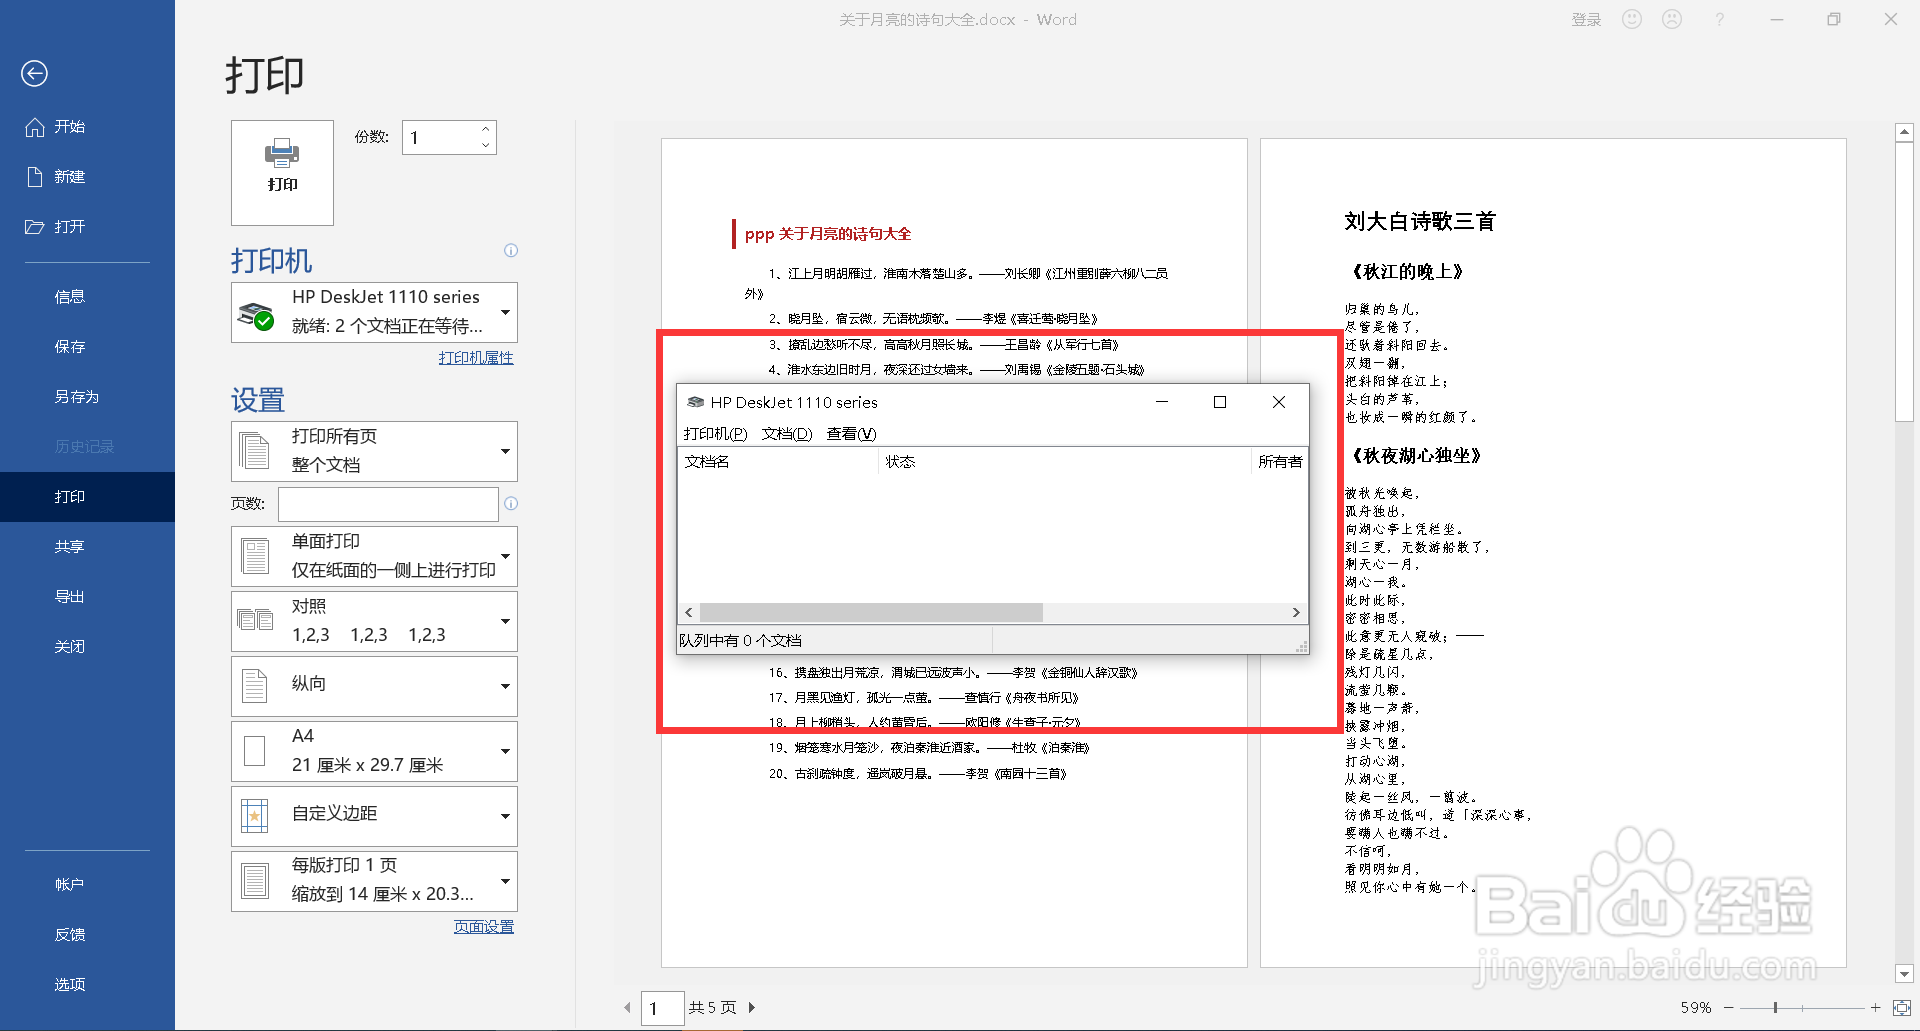Go to next preview page arrow

[x=752, y=1008]
